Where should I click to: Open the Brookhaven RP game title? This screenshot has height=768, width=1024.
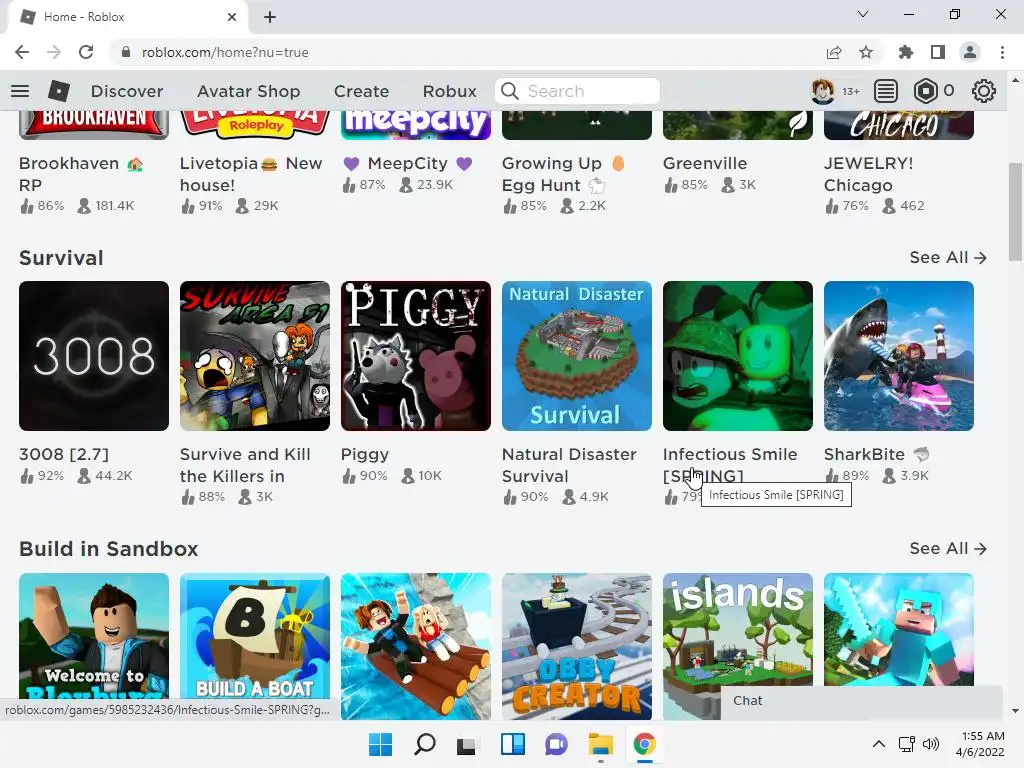coord(80,174)
